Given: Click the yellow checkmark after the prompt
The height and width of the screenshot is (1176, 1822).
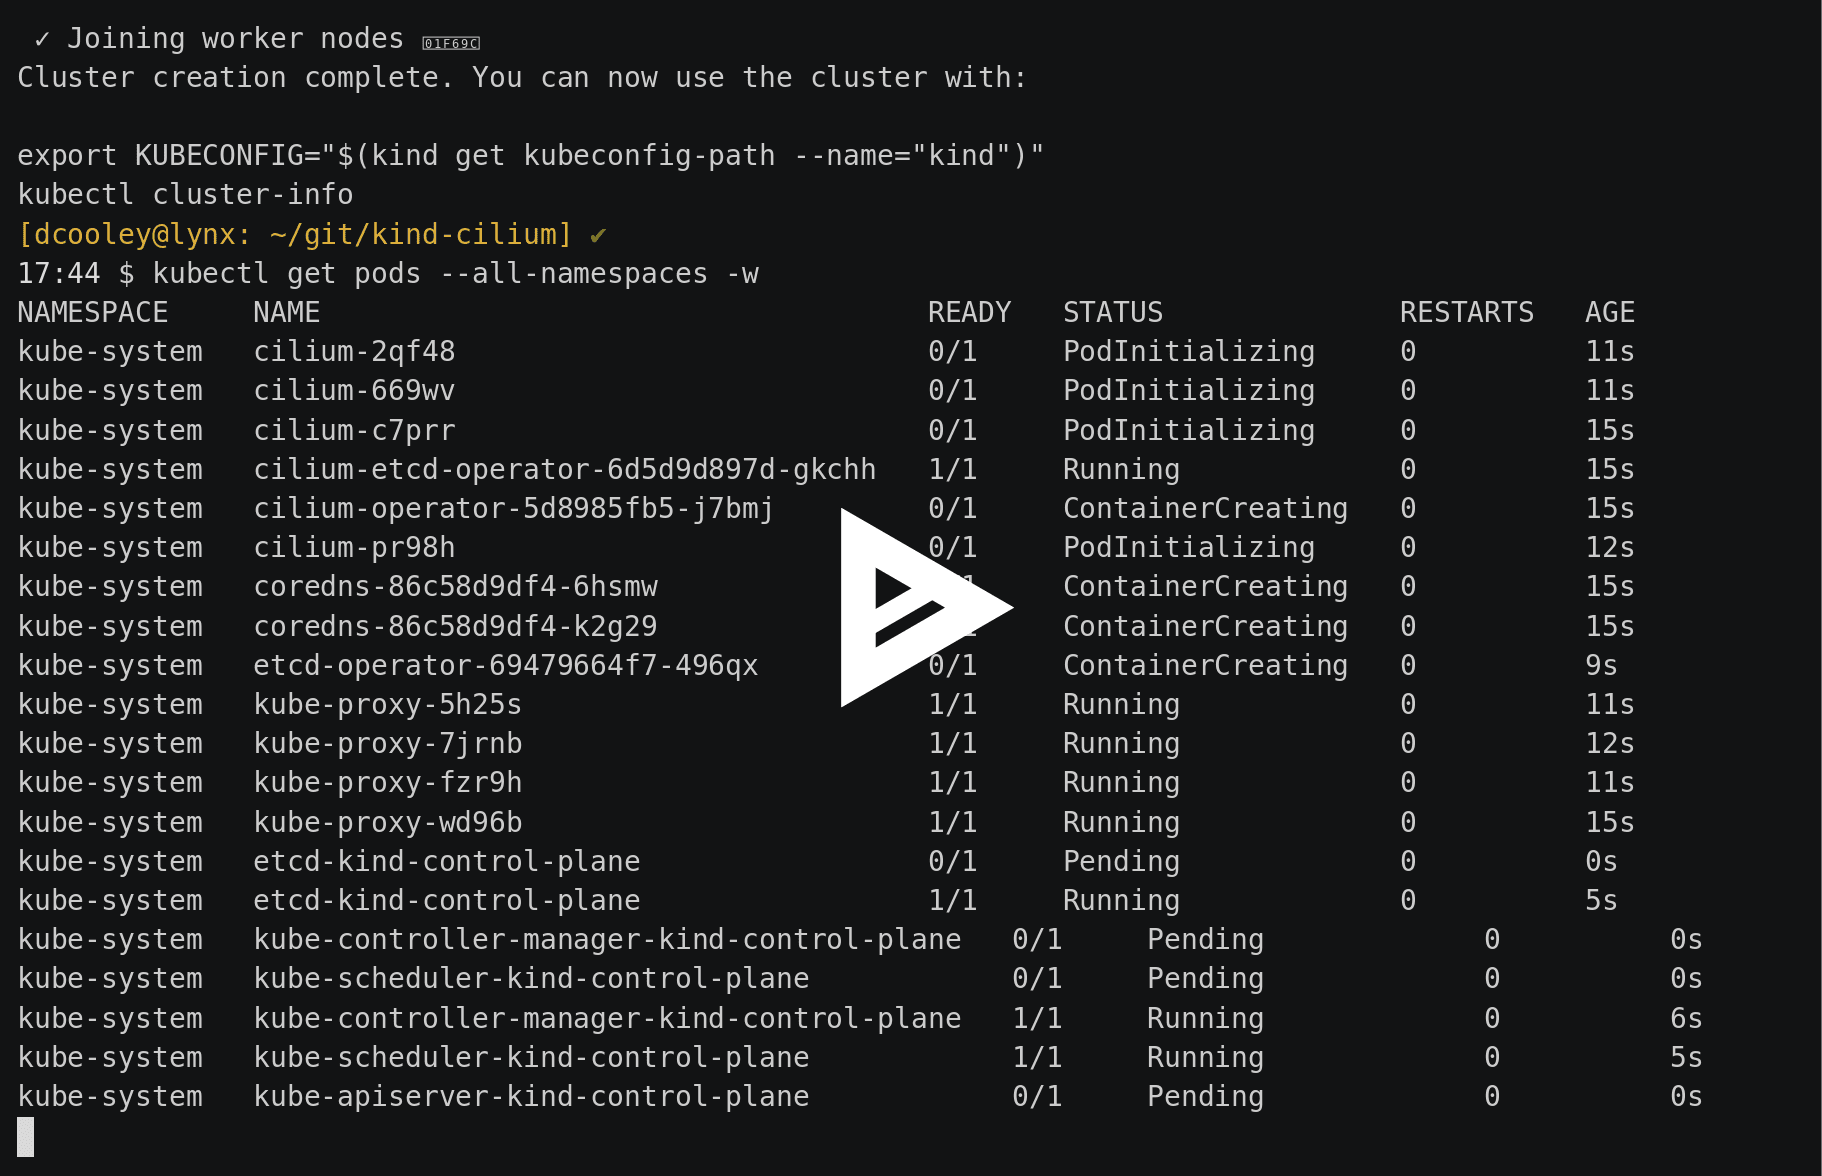Looking at the screenshot, I should (598, 236).
